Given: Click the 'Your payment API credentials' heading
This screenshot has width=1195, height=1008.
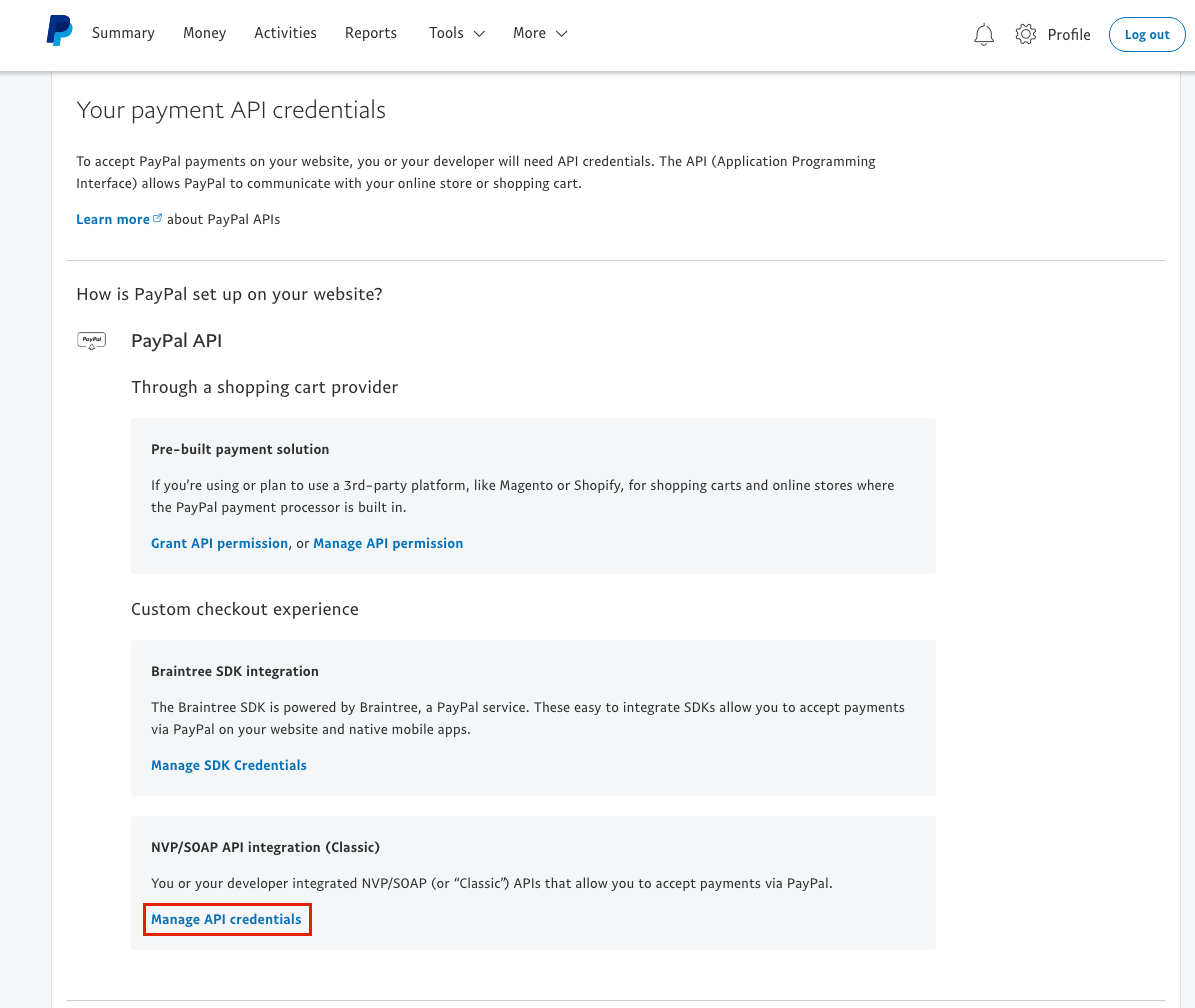Looking at the screenshot, I should [x=231, y=110].
